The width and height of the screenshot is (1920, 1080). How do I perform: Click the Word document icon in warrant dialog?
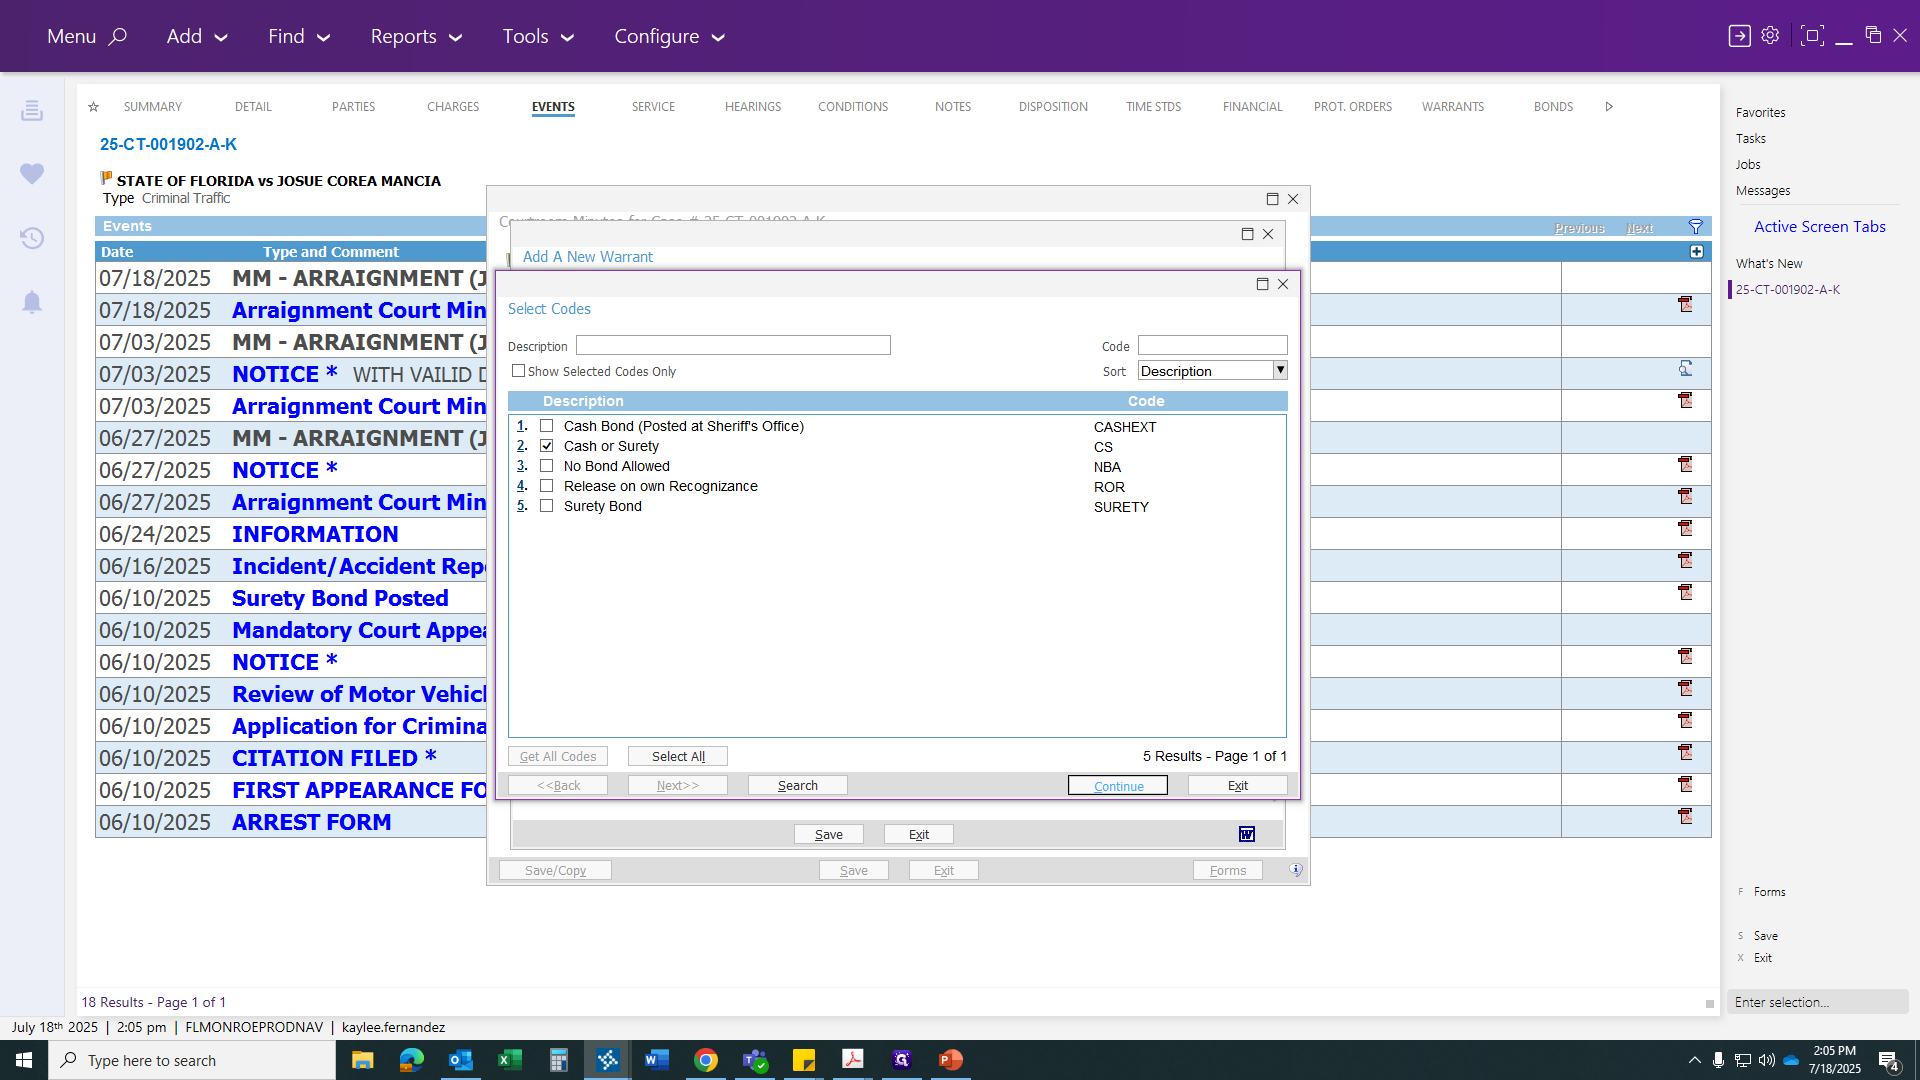point(1247,834)
